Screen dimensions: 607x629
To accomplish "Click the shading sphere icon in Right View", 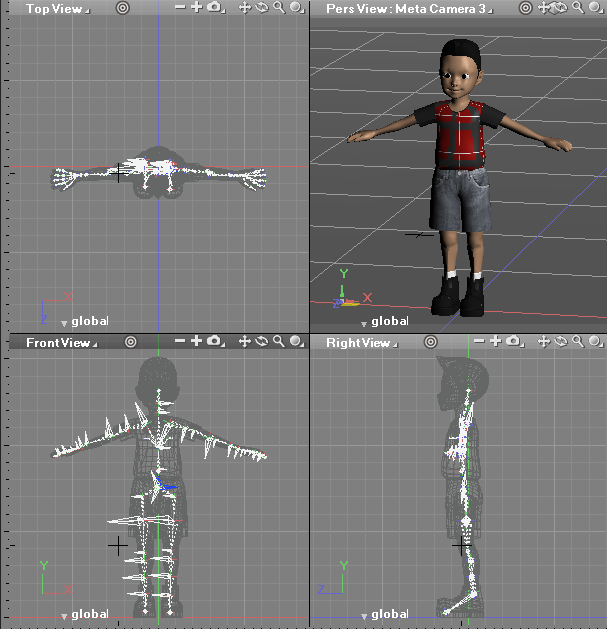I will click(x=597, y=343).
